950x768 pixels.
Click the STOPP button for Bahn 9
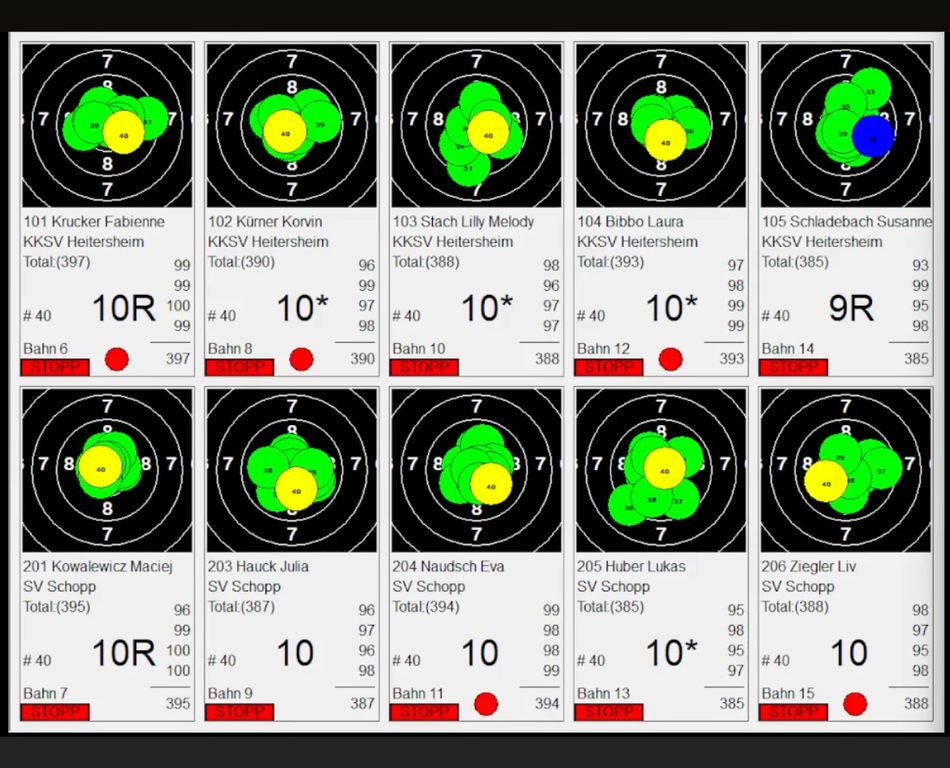coord(240,712)
